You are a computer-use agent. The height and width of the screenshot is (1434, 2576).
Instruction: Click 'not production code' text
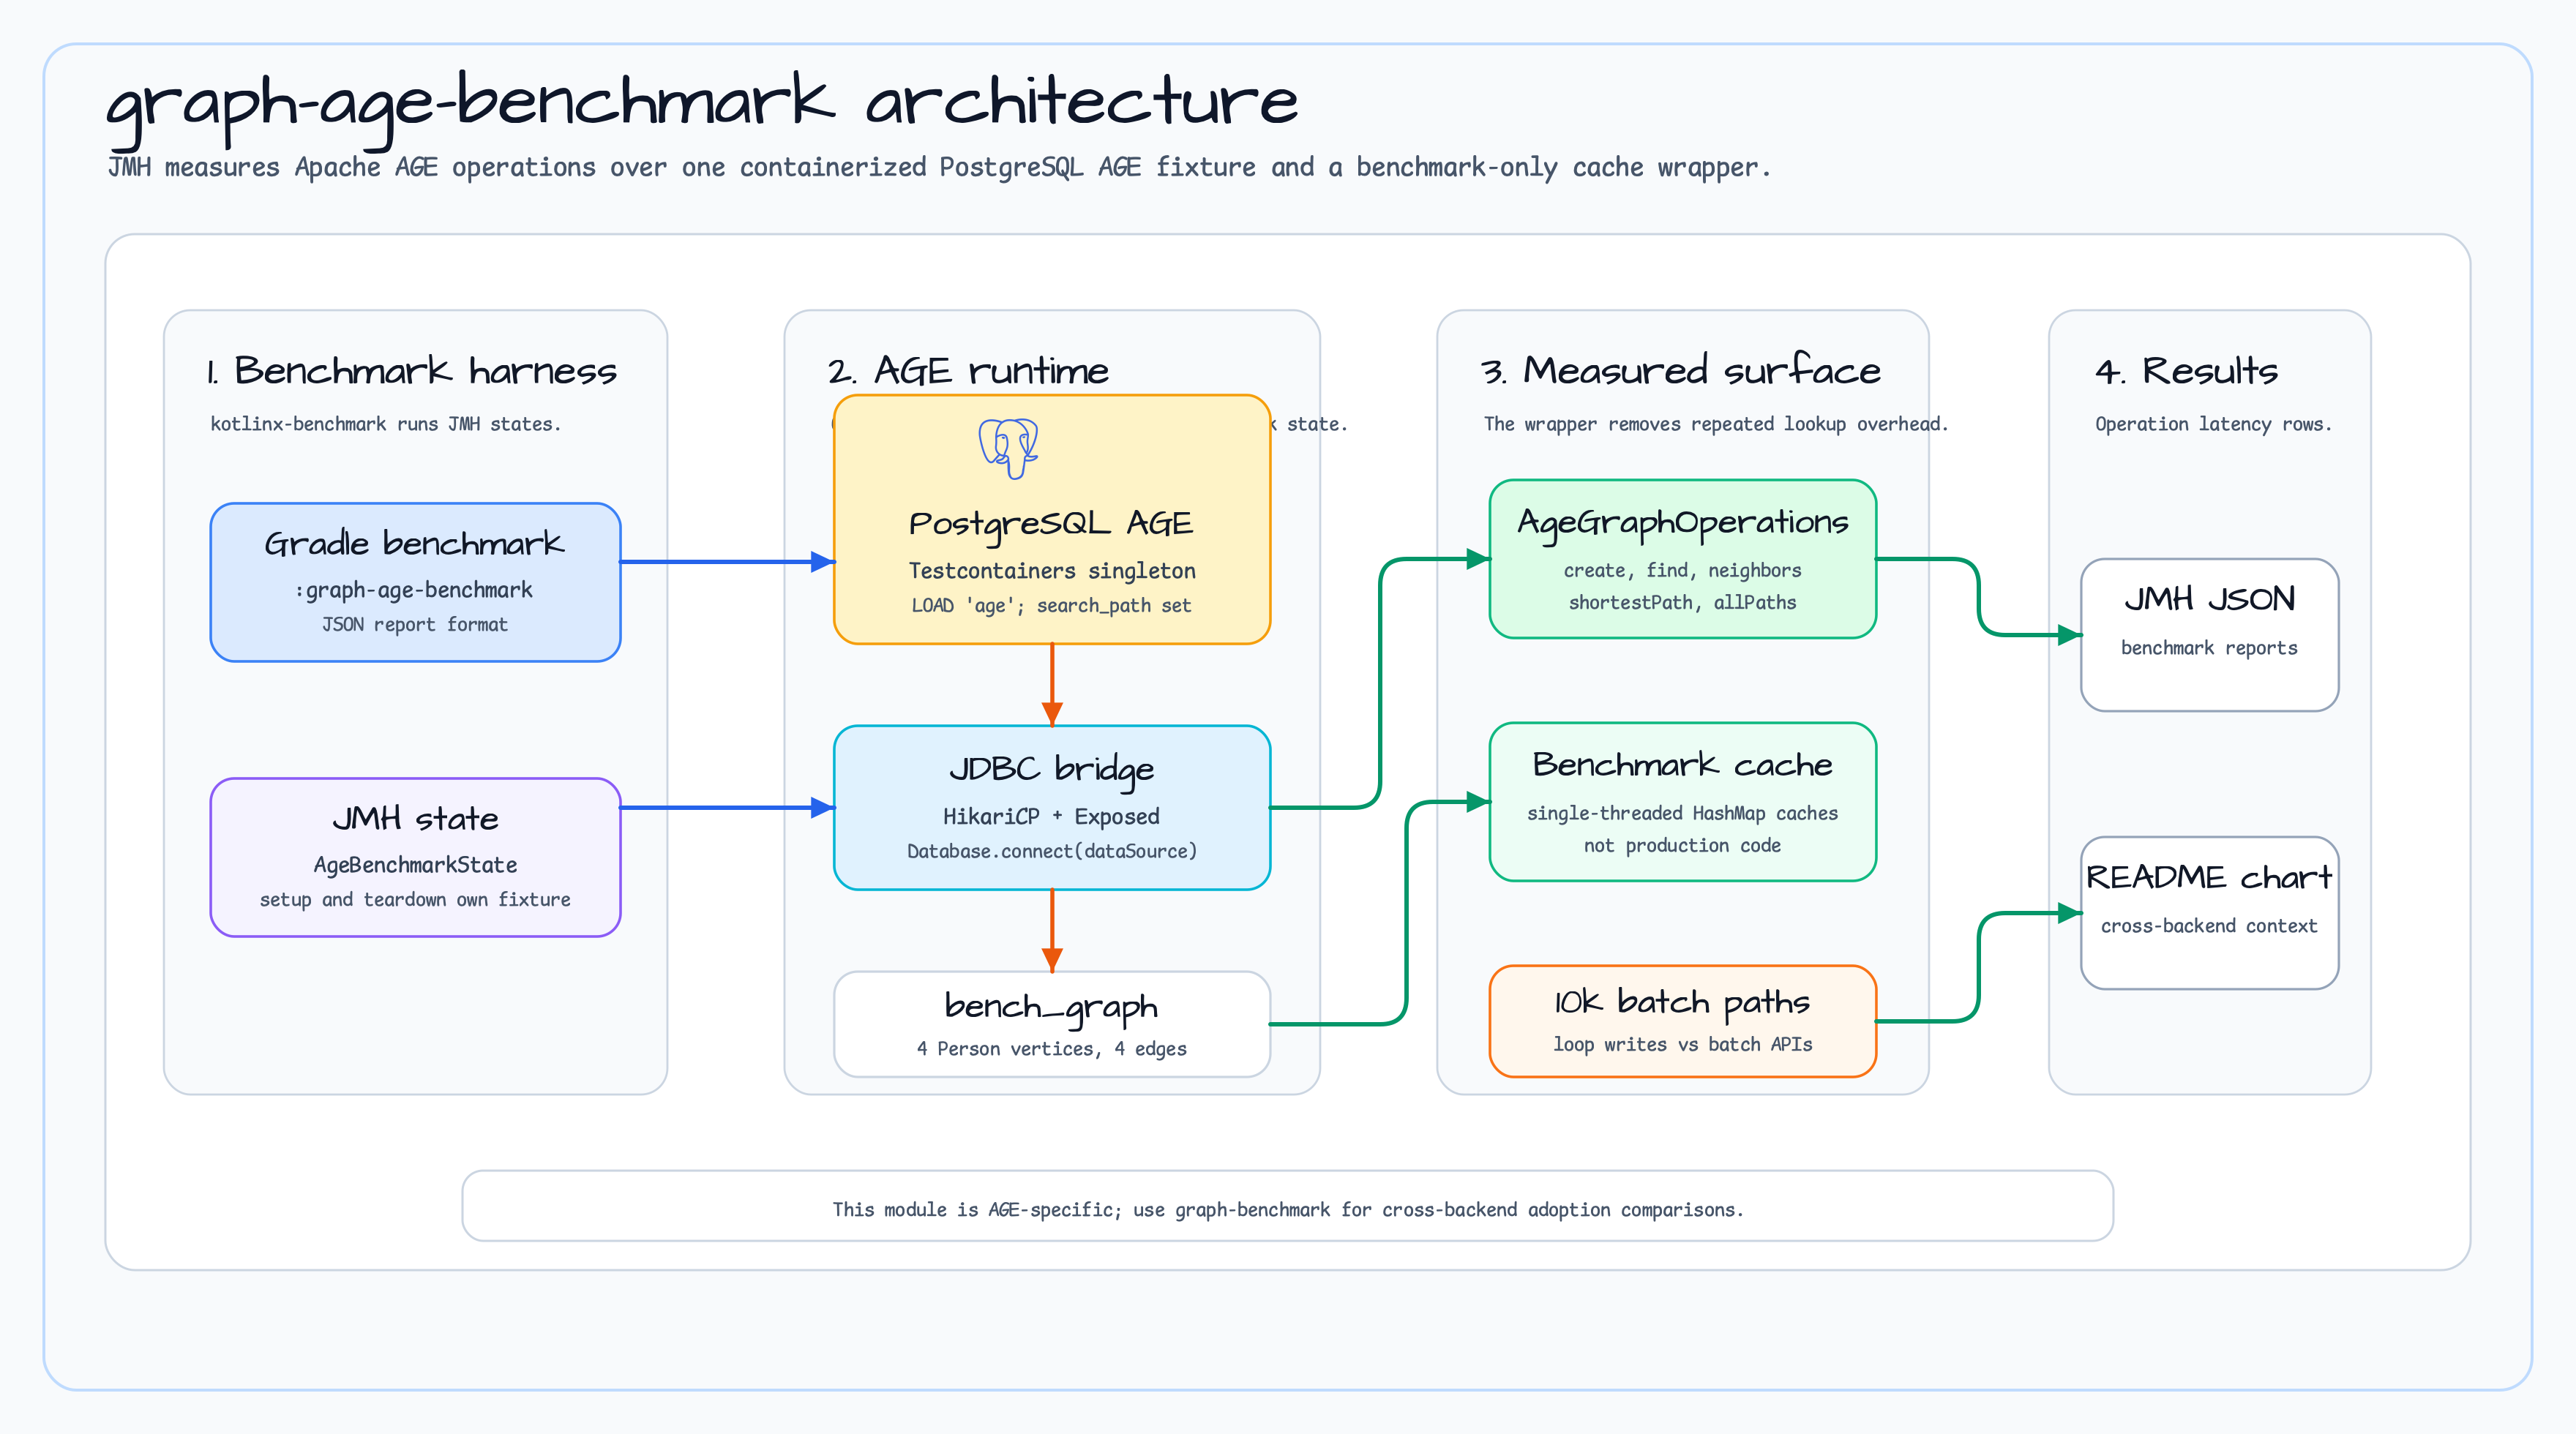click(1682, 846)
